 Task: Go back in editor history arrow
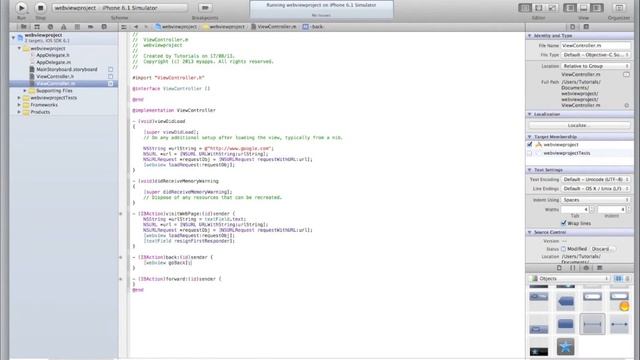click(x=136, y=27)
